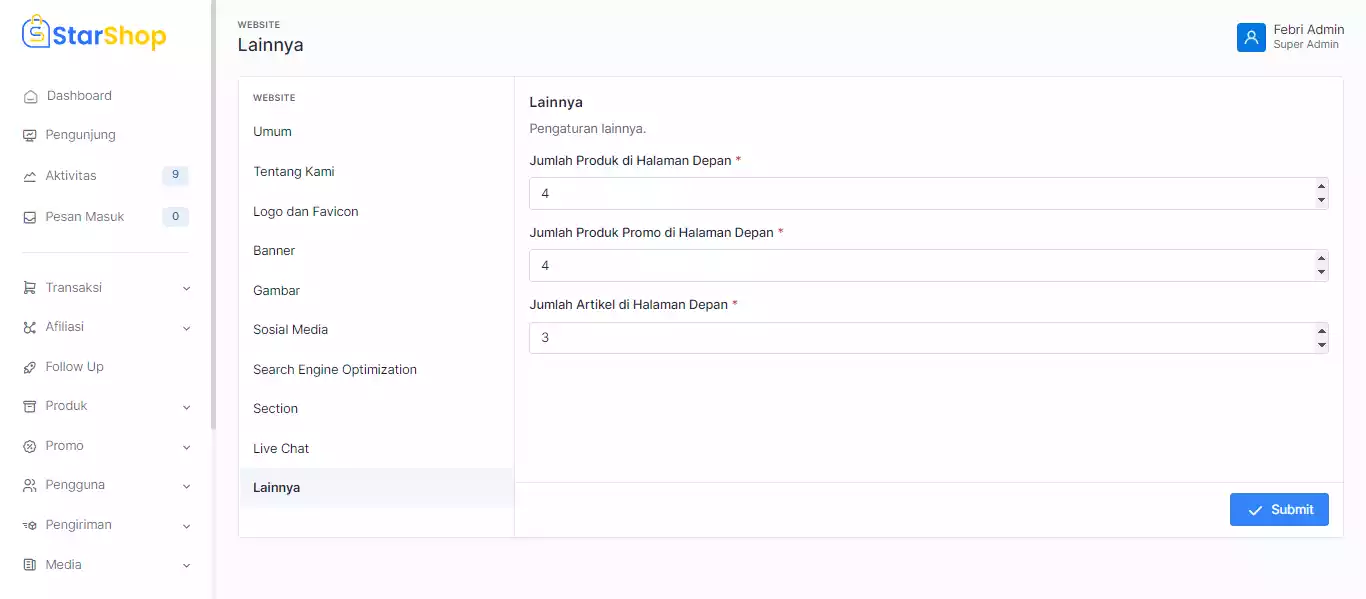Click the Aktivitas chart icon
This screenshot has height=599, width=1366.
pyautogui.click(x=30, y=176)
